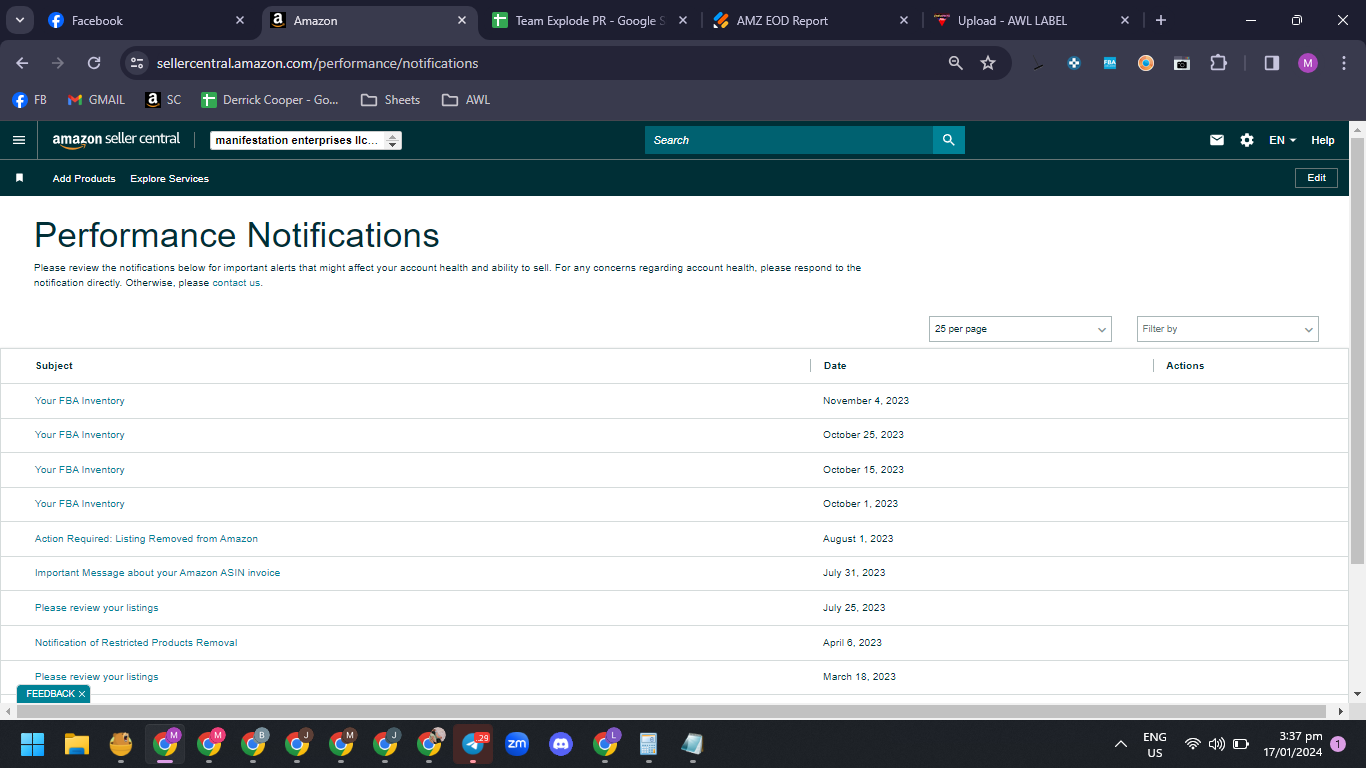Close the FEEDBACK tab with its X
This screenshot has width=1366, height=768.
[x=82, y=694]
